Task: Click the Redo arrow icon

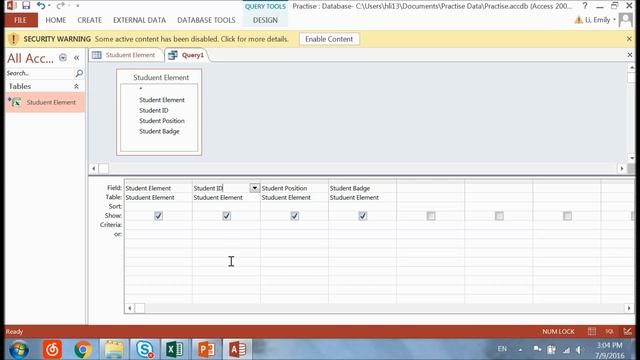Action: 60,6
